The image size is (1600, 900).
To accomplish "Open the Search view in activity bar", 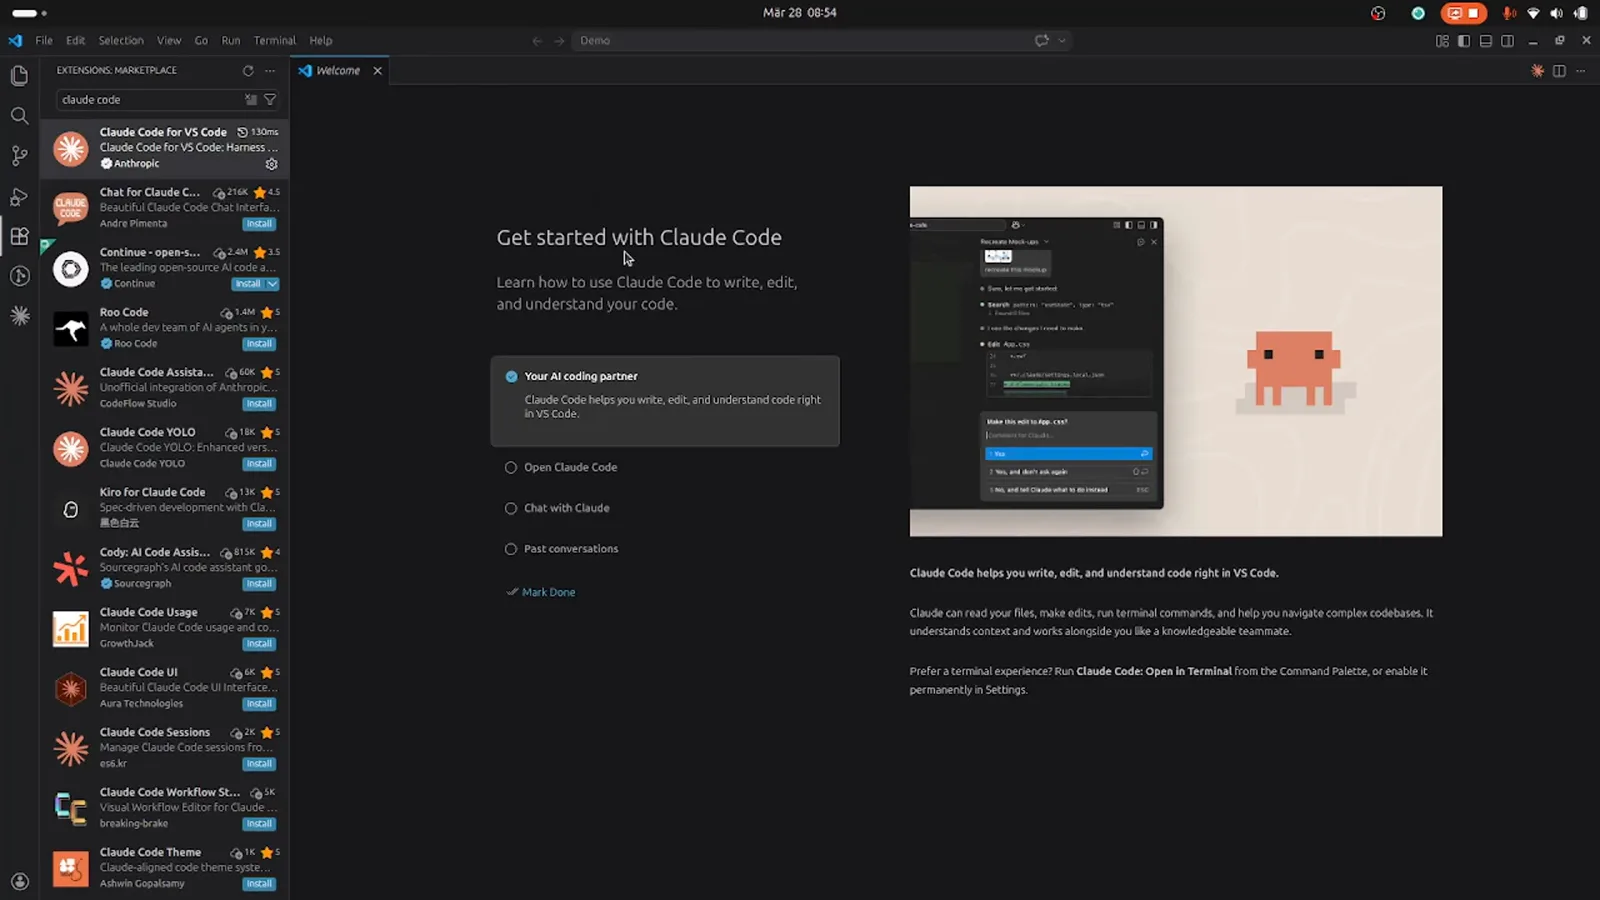I will point(19,116).
